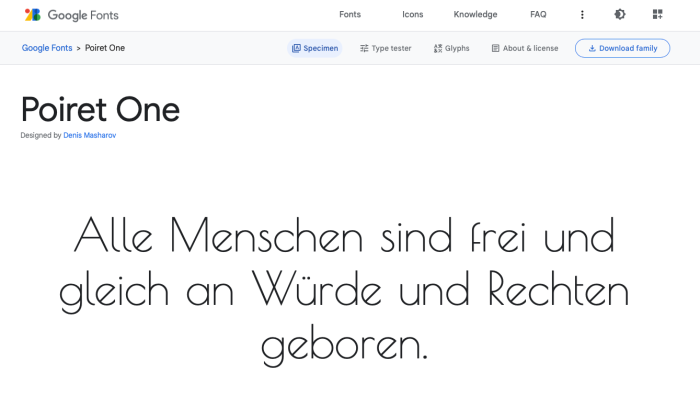This screenshot has height=394, width=700.
Task: Switch to the Type tester tab
Action: [385, 48]
